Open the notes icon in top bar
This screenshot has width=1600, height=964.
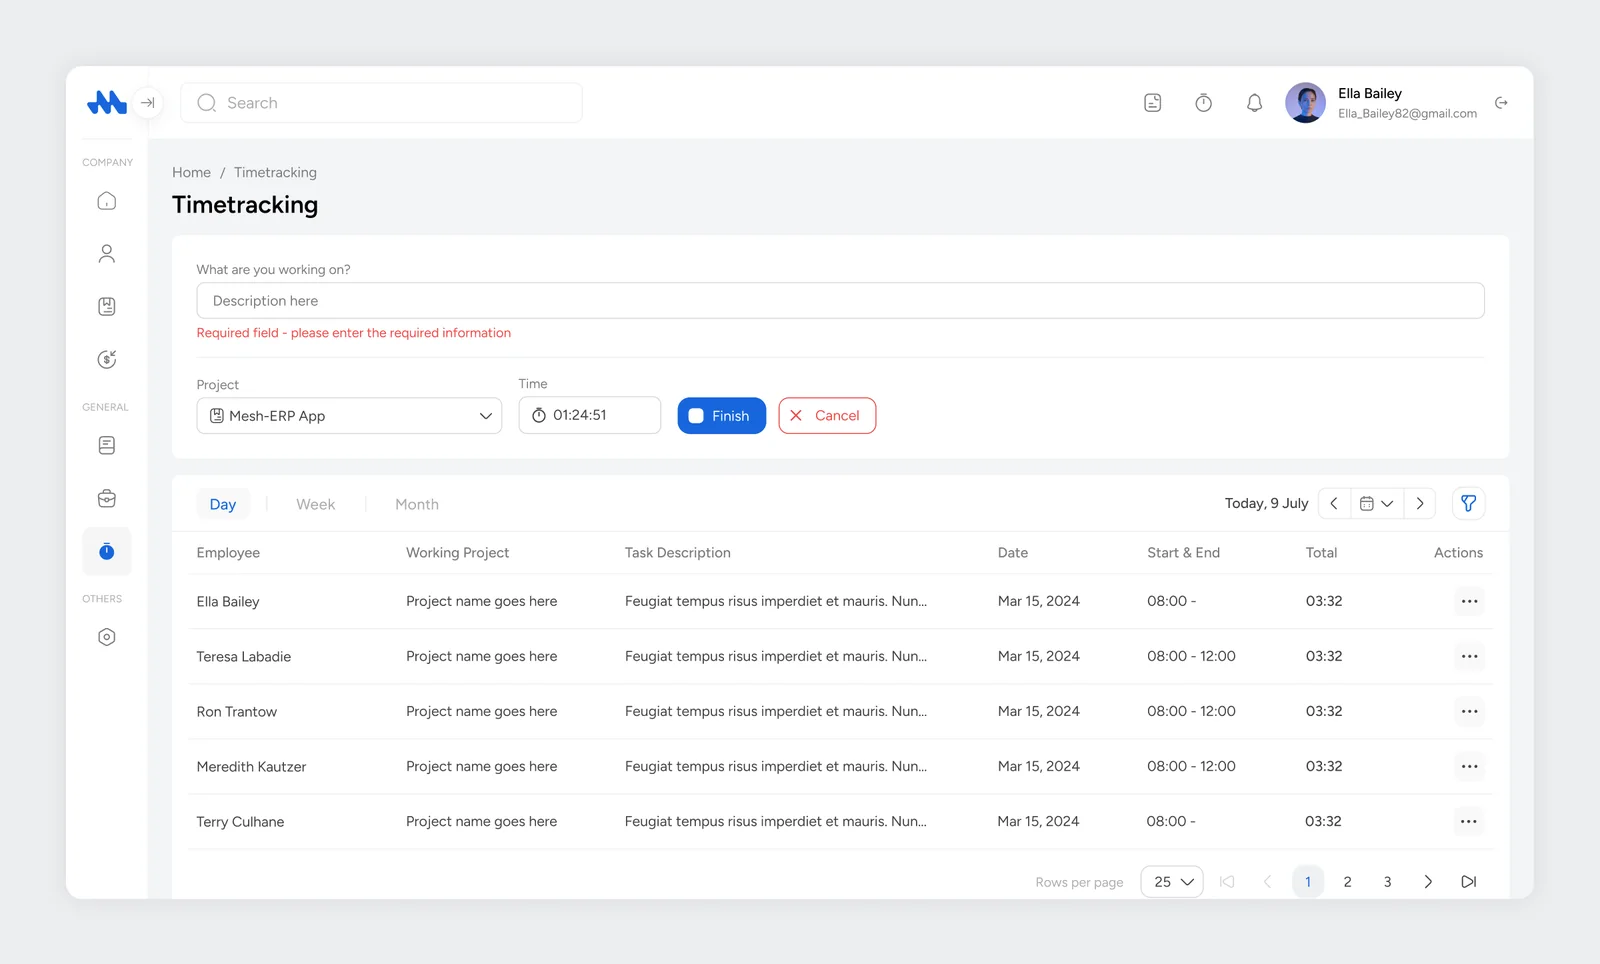tap(1153, 103)
